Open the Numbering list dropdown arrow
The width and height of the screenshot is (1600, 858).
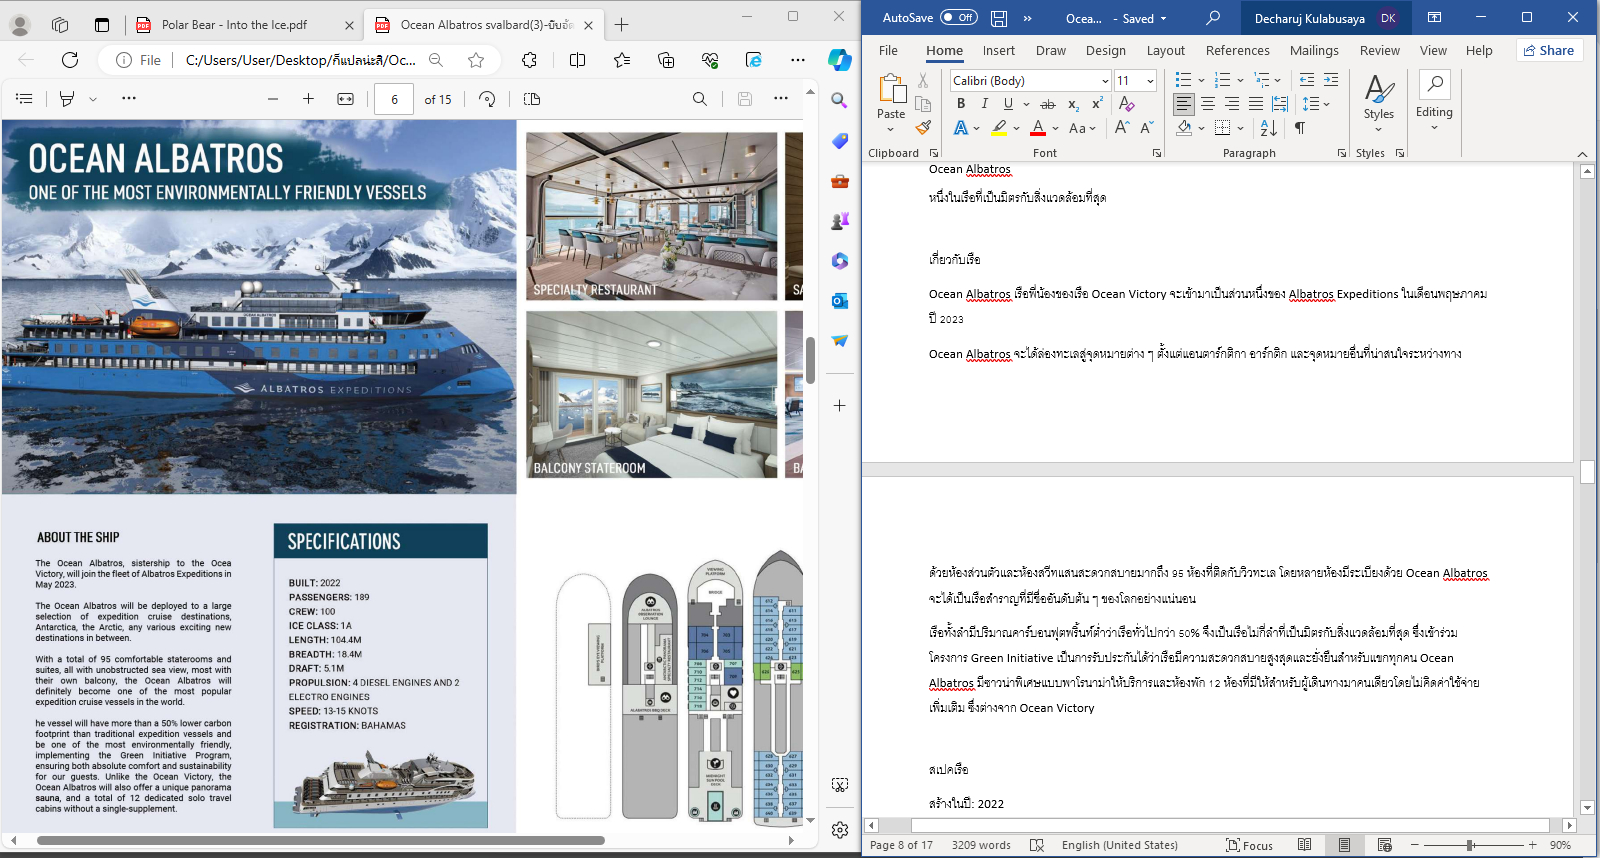coord(1240,80)
